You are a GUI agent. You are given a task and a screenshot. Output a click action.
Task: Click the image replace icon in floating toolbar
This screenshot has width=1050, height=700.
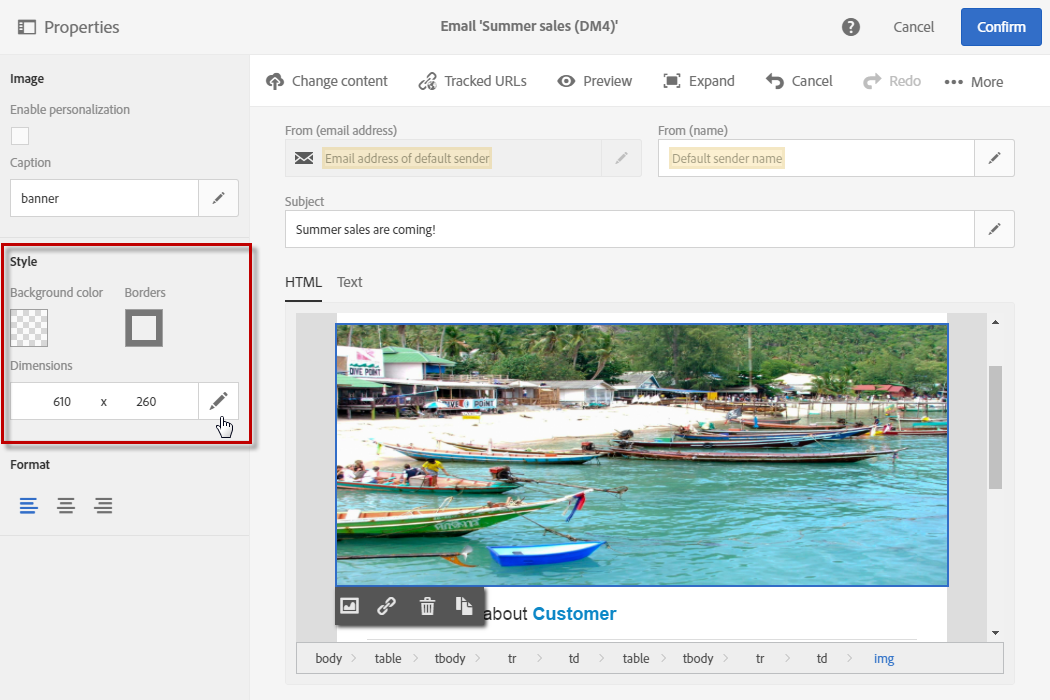[349, 605]
